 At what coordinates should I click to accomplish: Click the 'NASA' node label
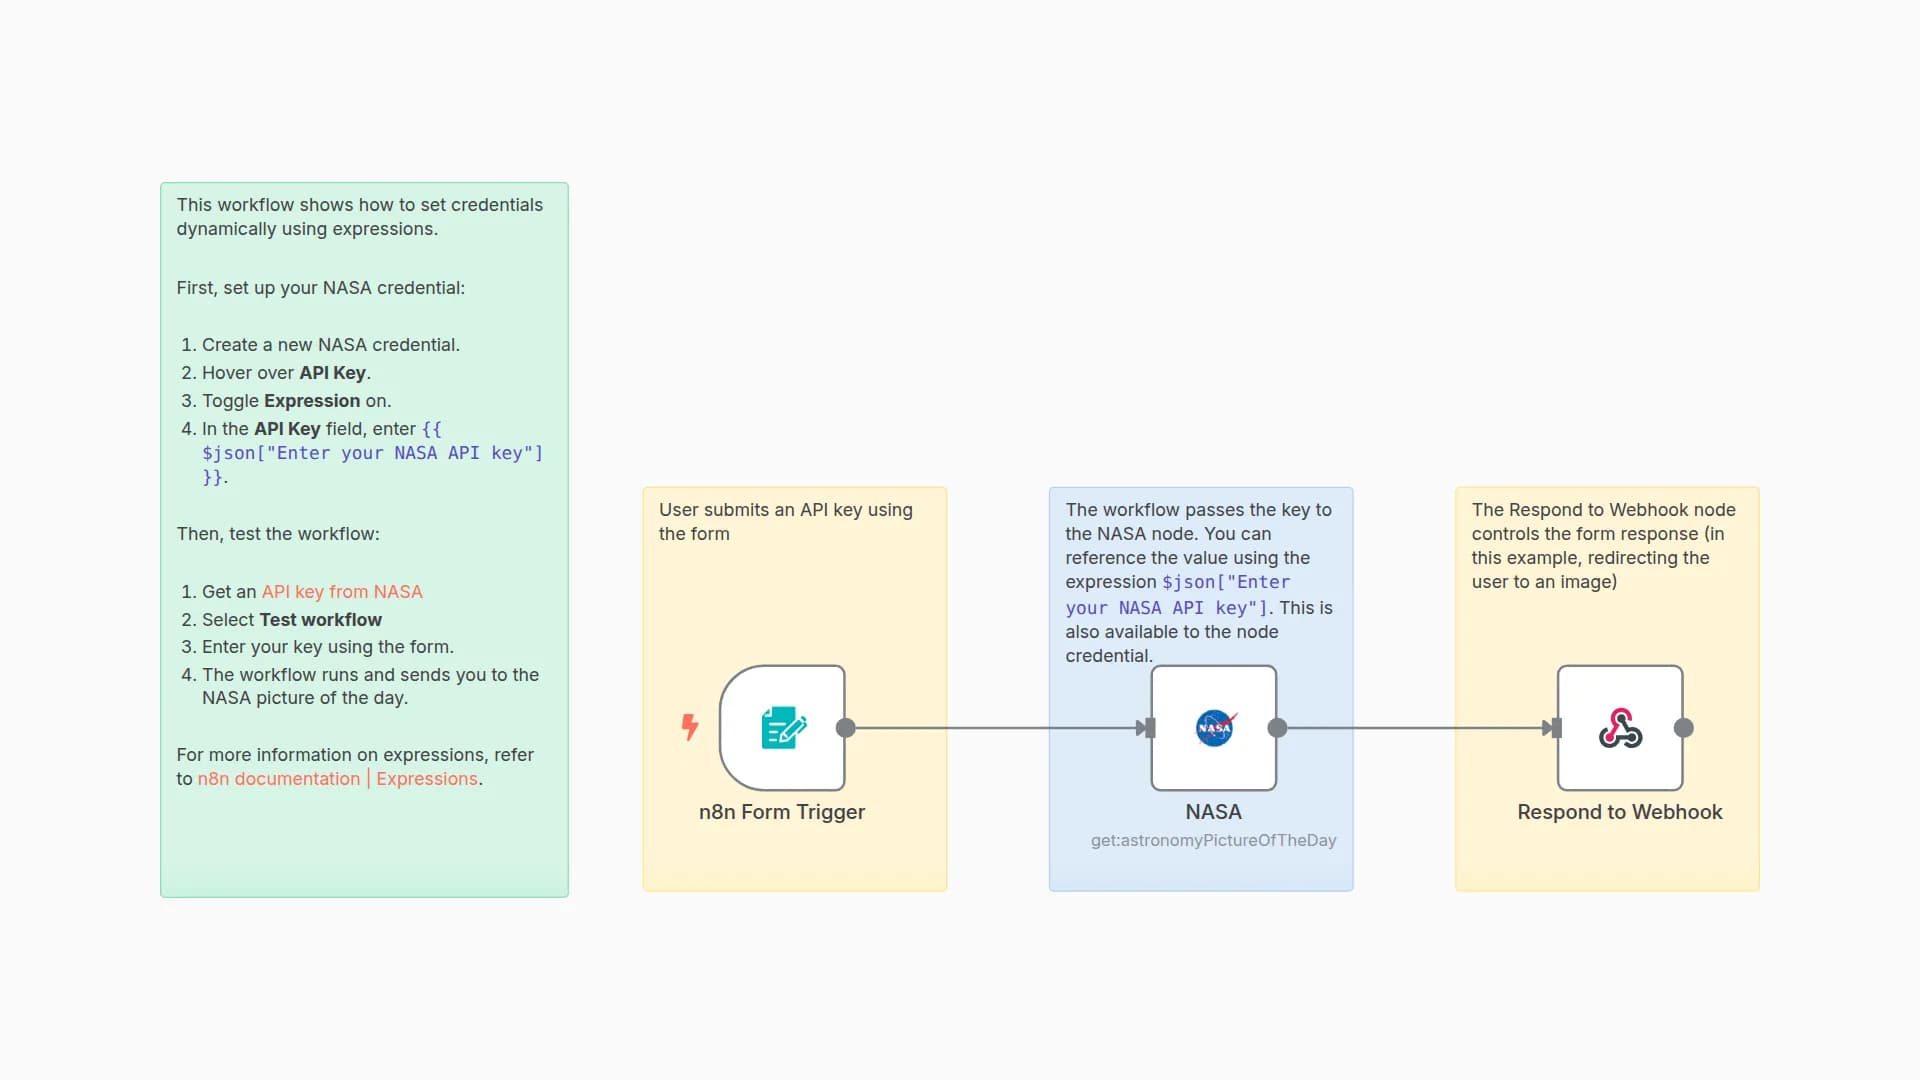(x=1213, y=812)
